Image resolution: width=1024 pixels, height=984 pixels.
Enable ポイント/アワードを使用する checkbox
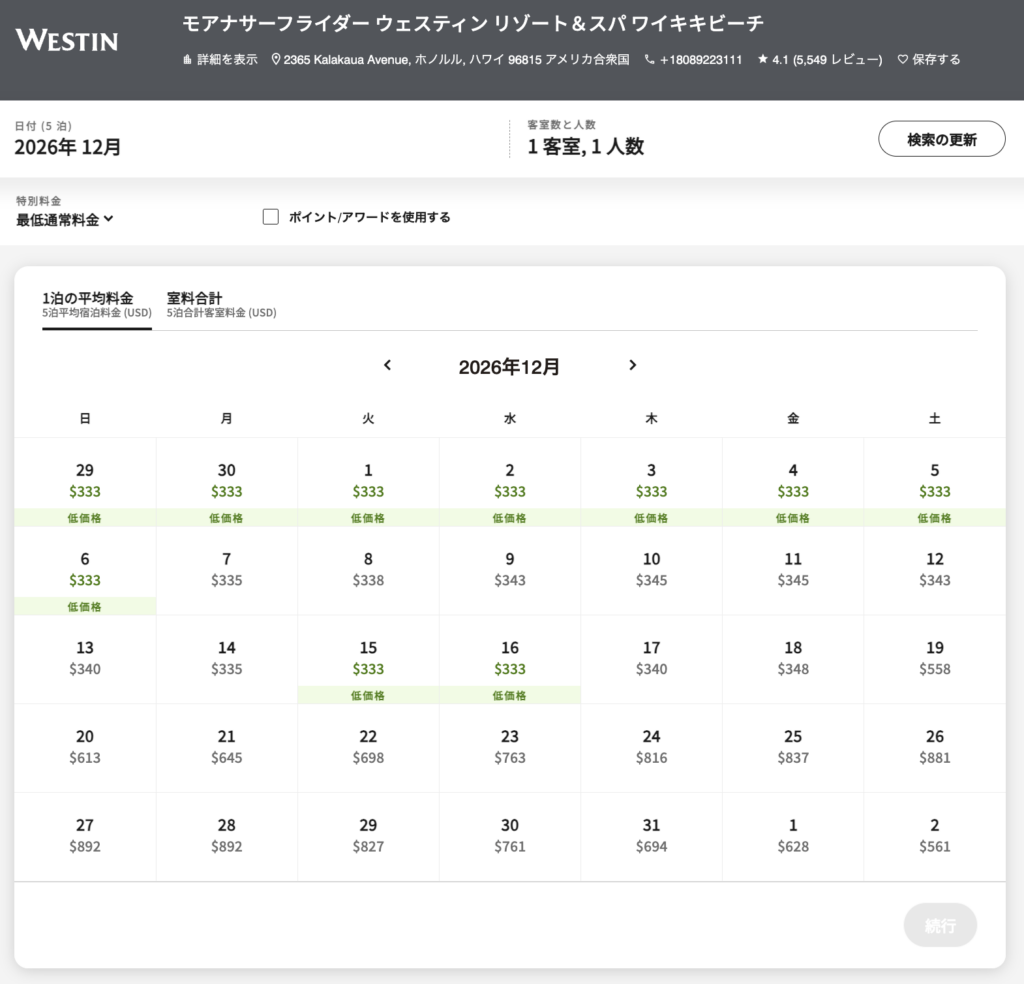point(270,217)
